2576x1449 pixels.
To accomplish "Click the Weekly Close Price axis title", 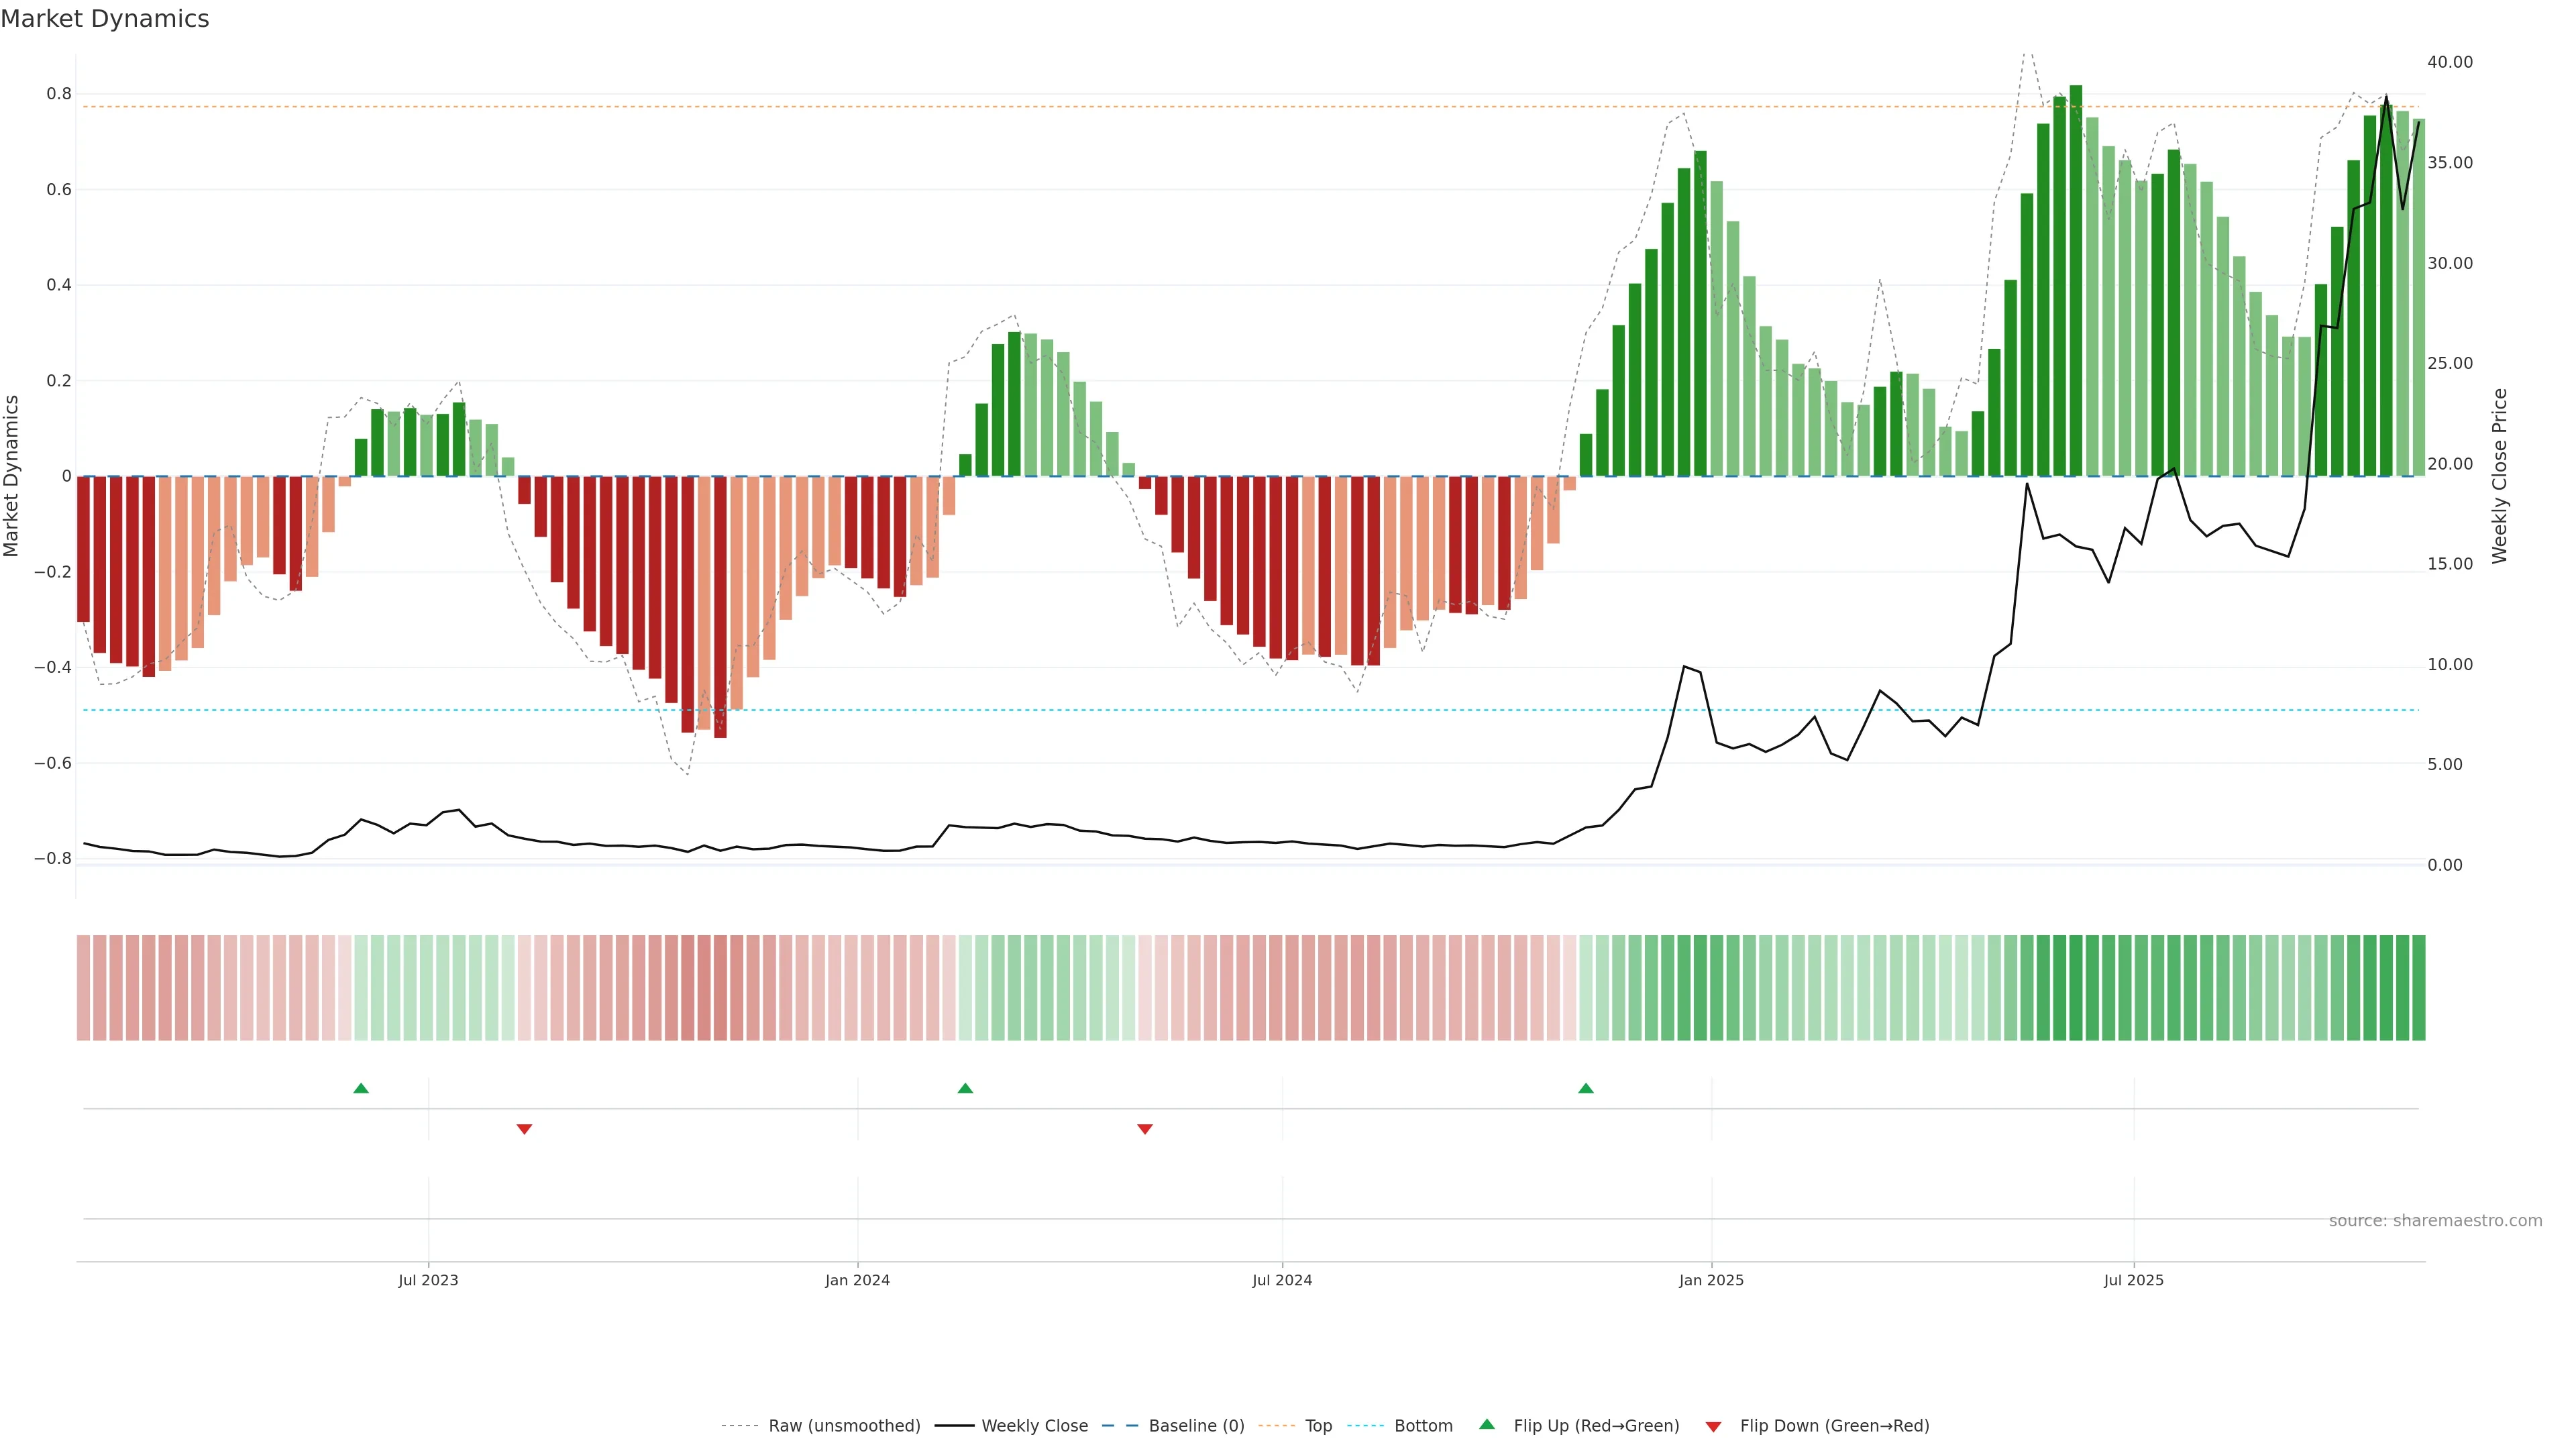I will point(2500,476).
